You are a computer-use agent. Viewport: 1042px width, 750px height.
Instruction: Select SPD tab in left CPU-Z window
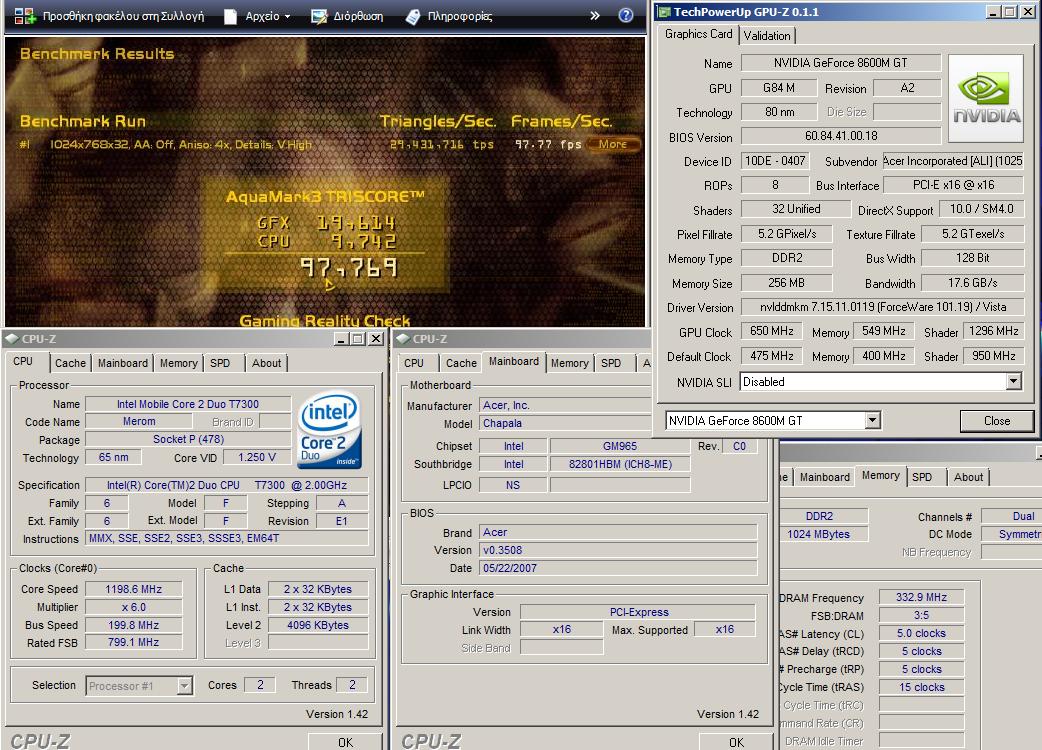click(220, 363)
